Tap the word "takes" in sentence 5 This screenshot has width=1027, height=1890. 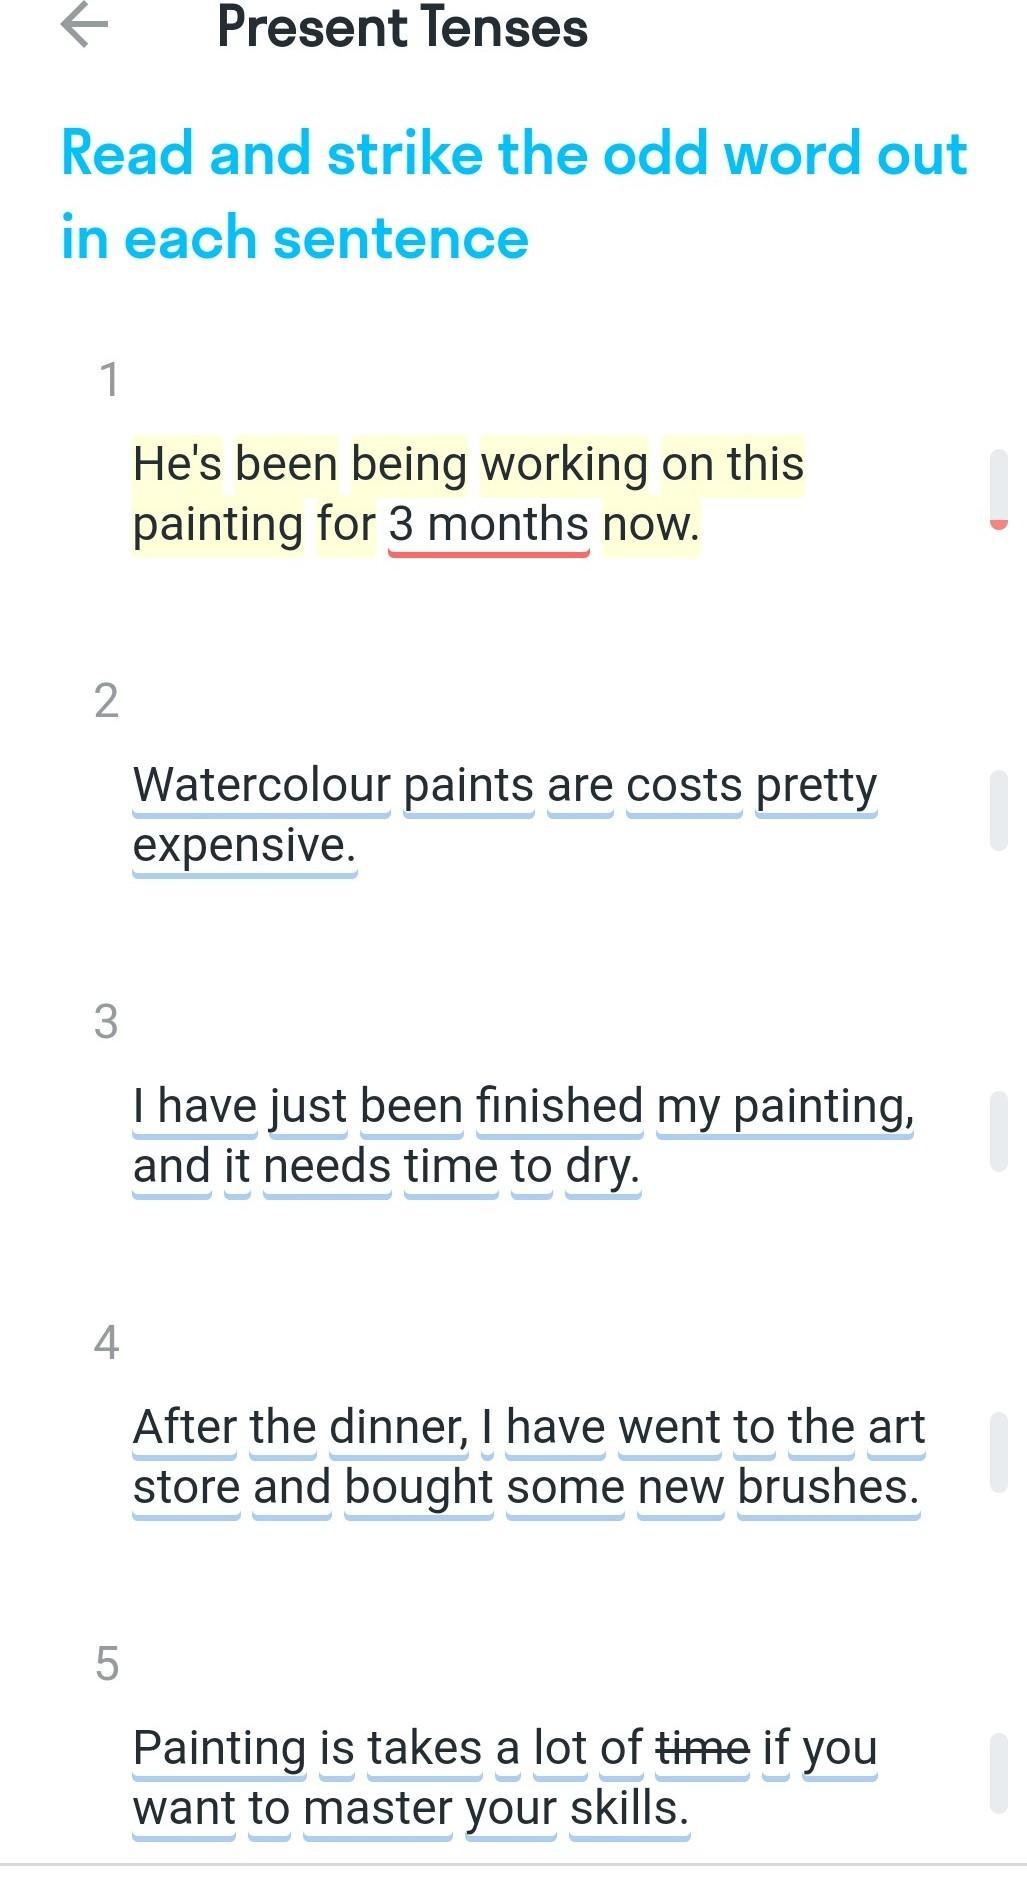[425, 1749]
